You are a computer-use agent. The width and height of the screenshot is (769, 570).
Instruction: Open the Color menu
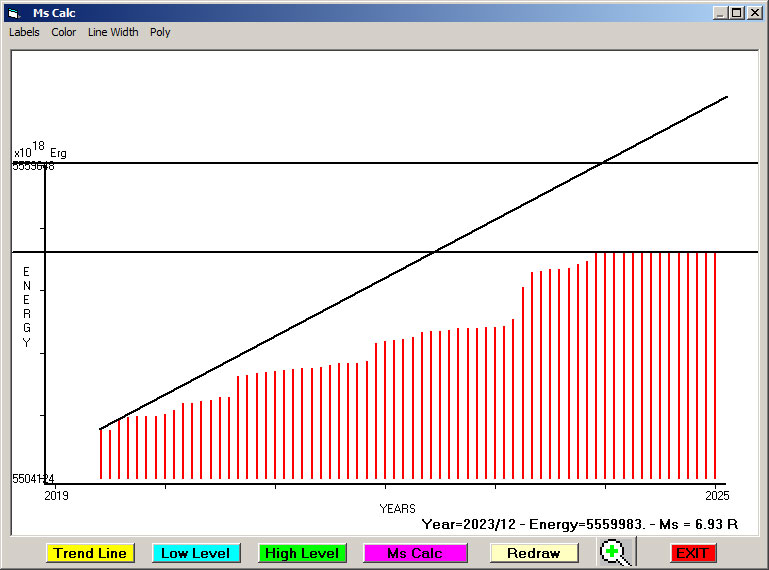[x=64, y=32]
